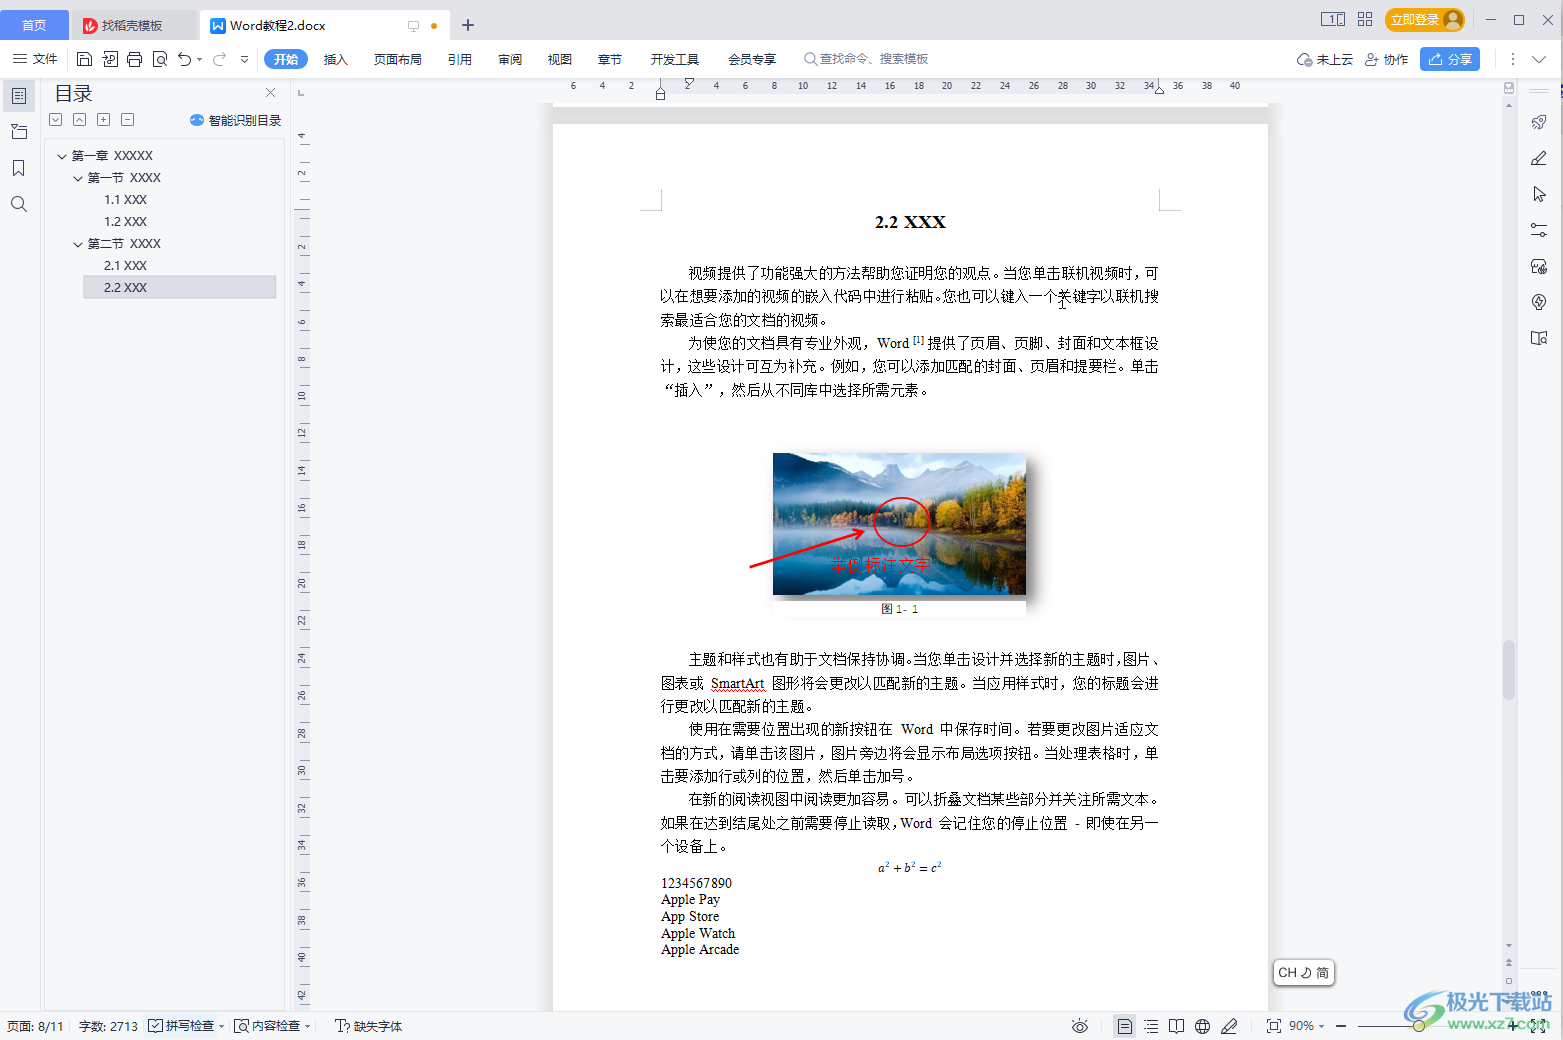Switch to the 开发工具 ribbon tab

[675, 59]
